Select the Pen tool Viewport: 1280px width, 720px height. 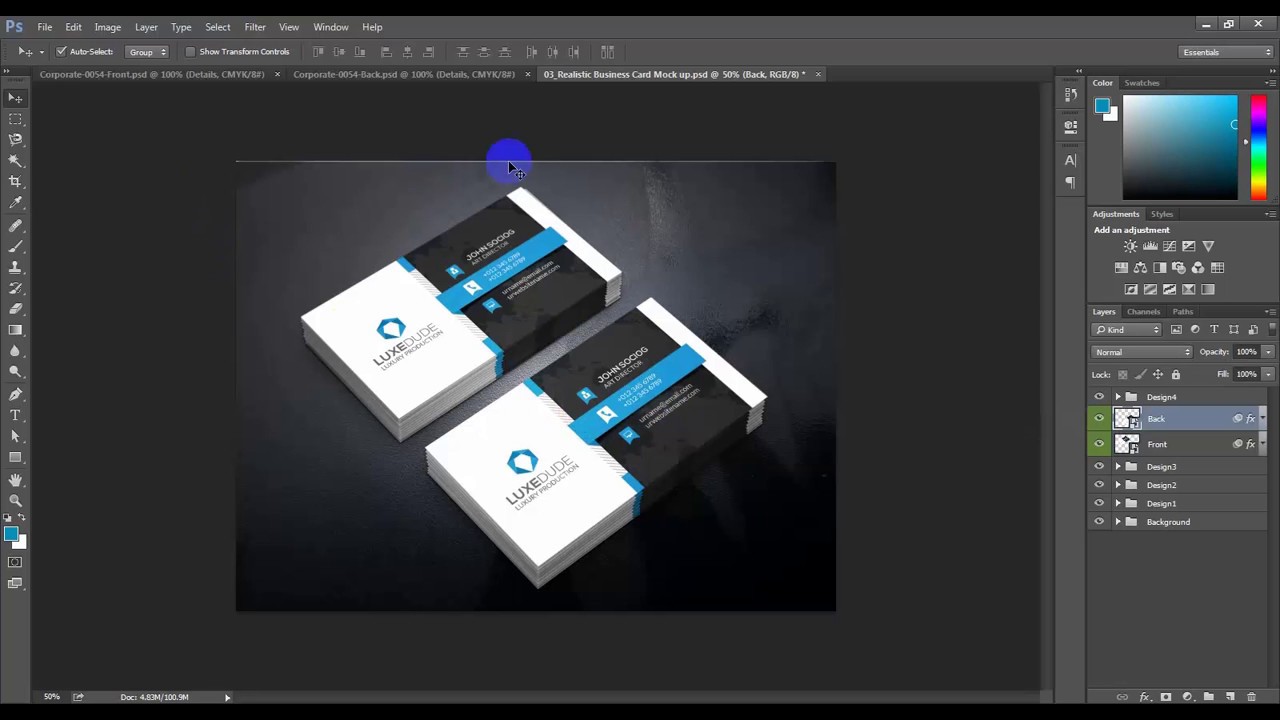[x=15, y=394]
